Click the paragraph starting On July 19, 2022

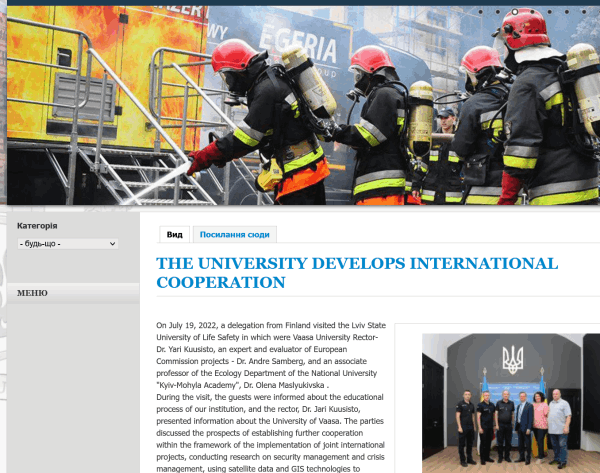point(270,354)
